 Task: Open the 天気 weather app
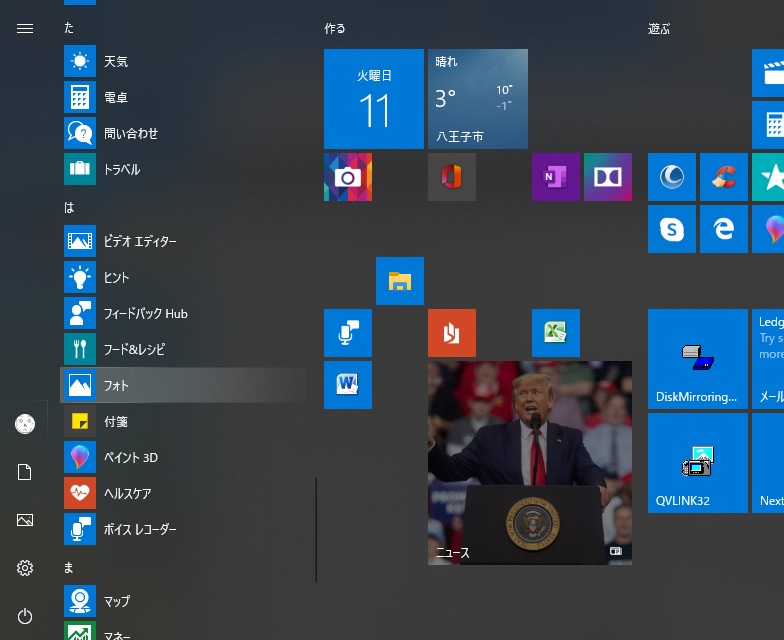pyautogui.click(x=185, y=61)
